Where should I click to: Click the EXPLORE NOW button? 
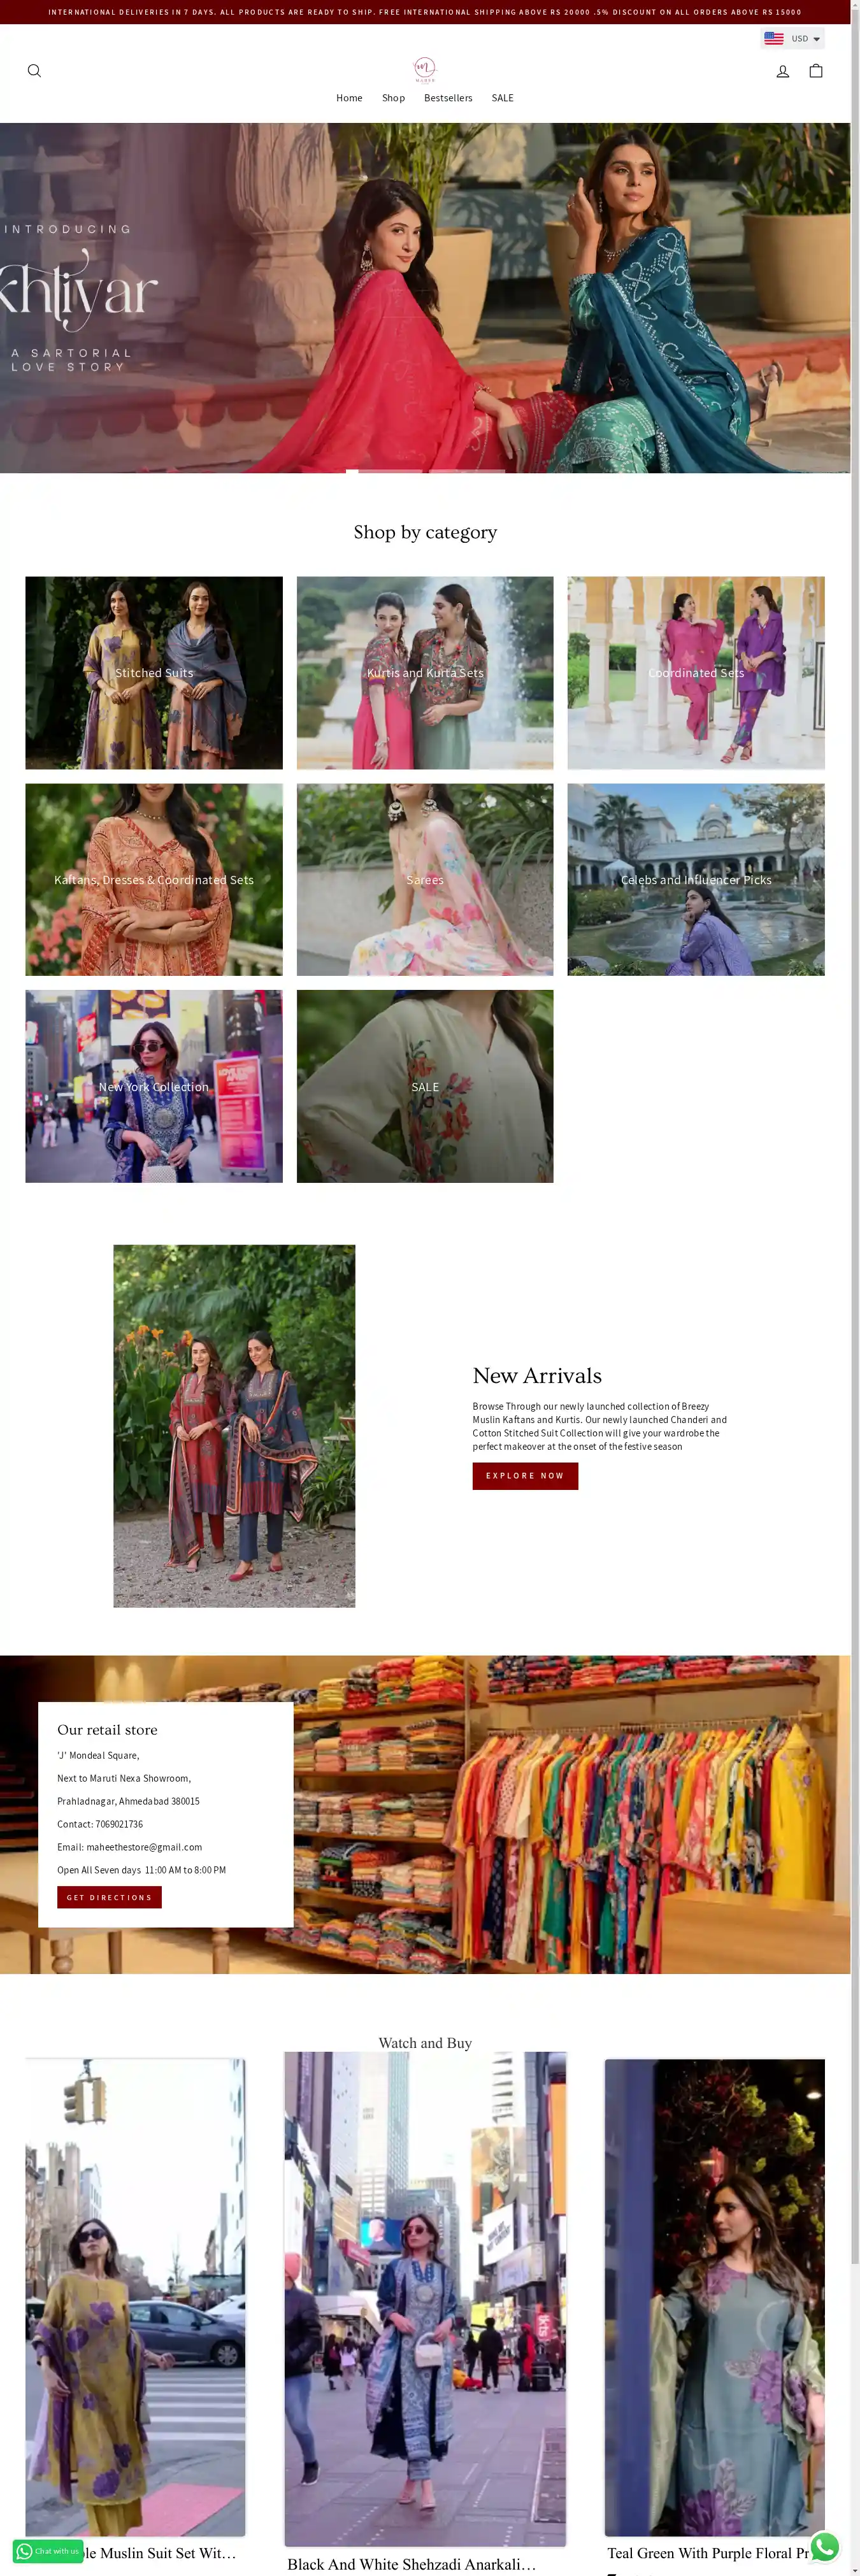pyautogui.click(x=525, y=1476)
